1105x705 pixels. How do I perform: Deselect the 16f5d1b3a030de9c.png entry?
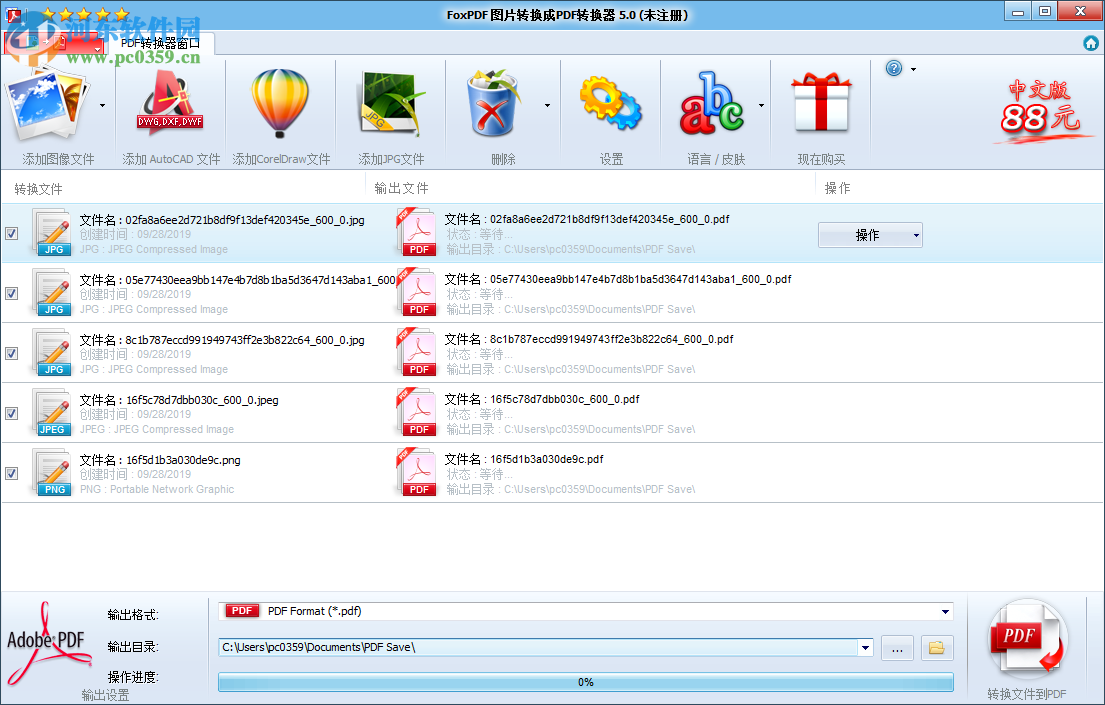point(12,473)
